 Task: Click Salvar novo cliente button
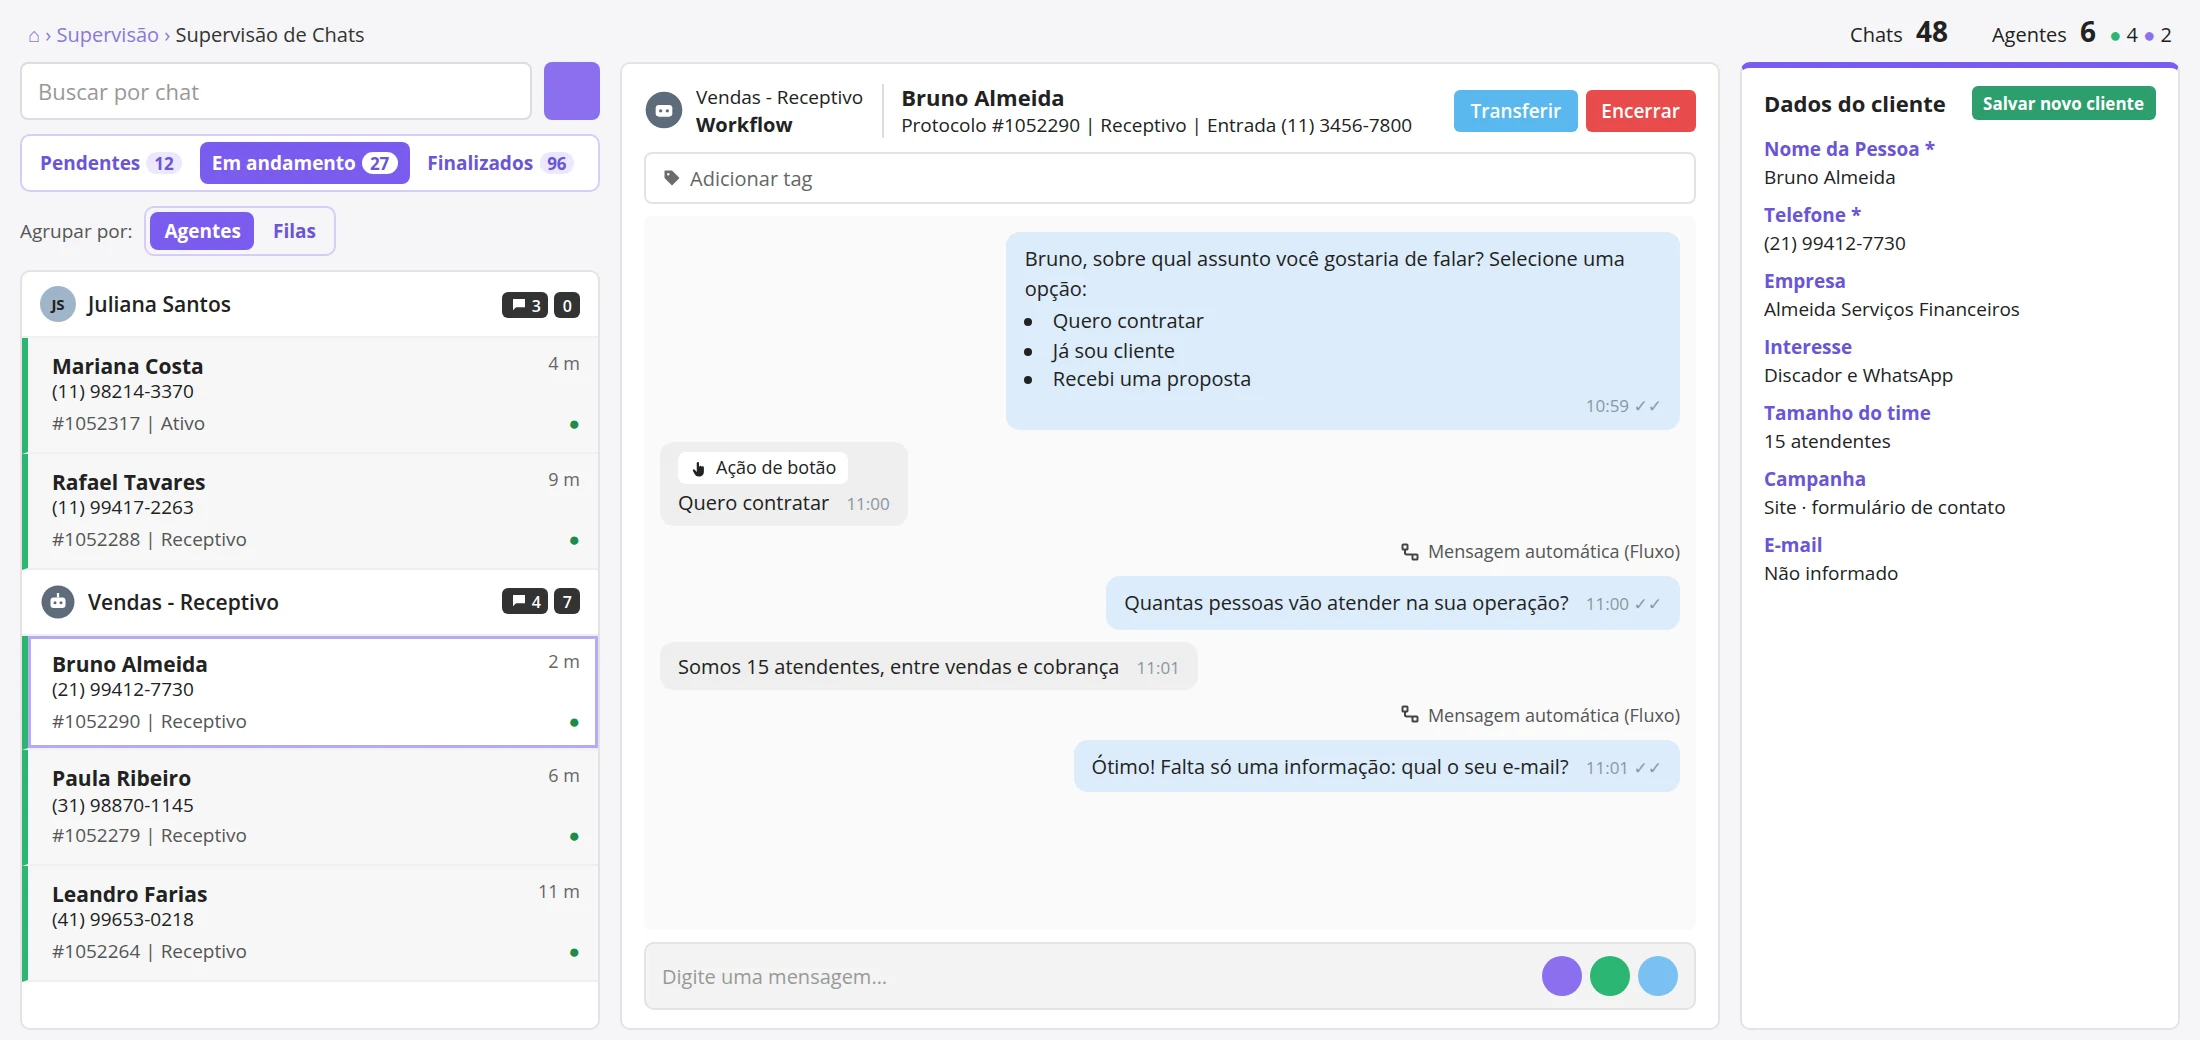point(2063,103)
